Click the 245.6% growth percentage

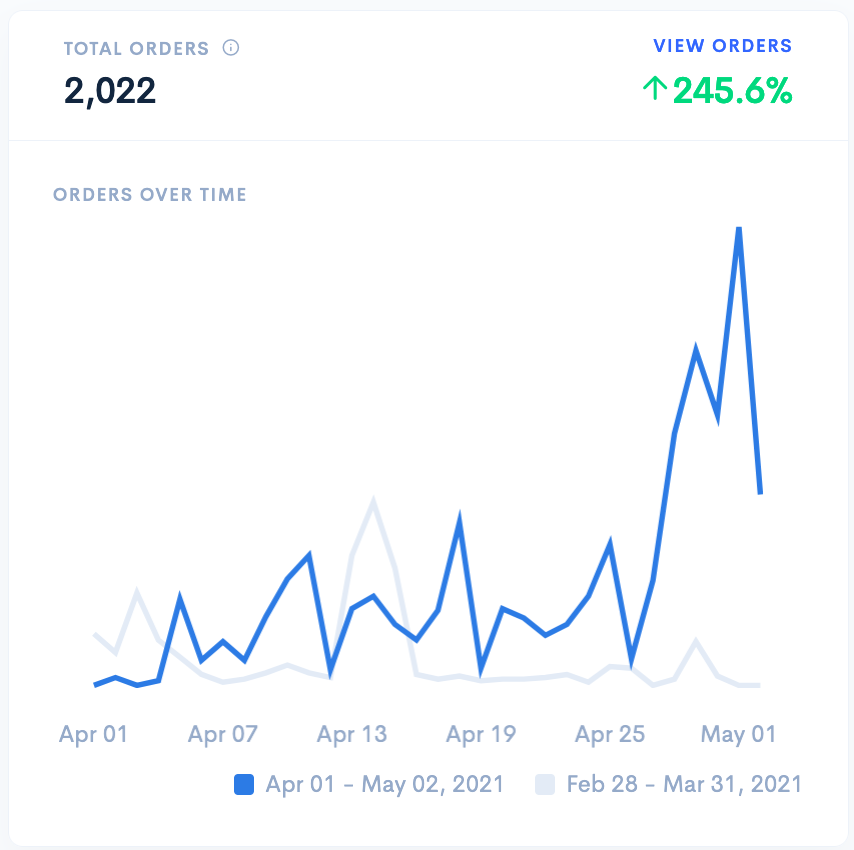732,91
